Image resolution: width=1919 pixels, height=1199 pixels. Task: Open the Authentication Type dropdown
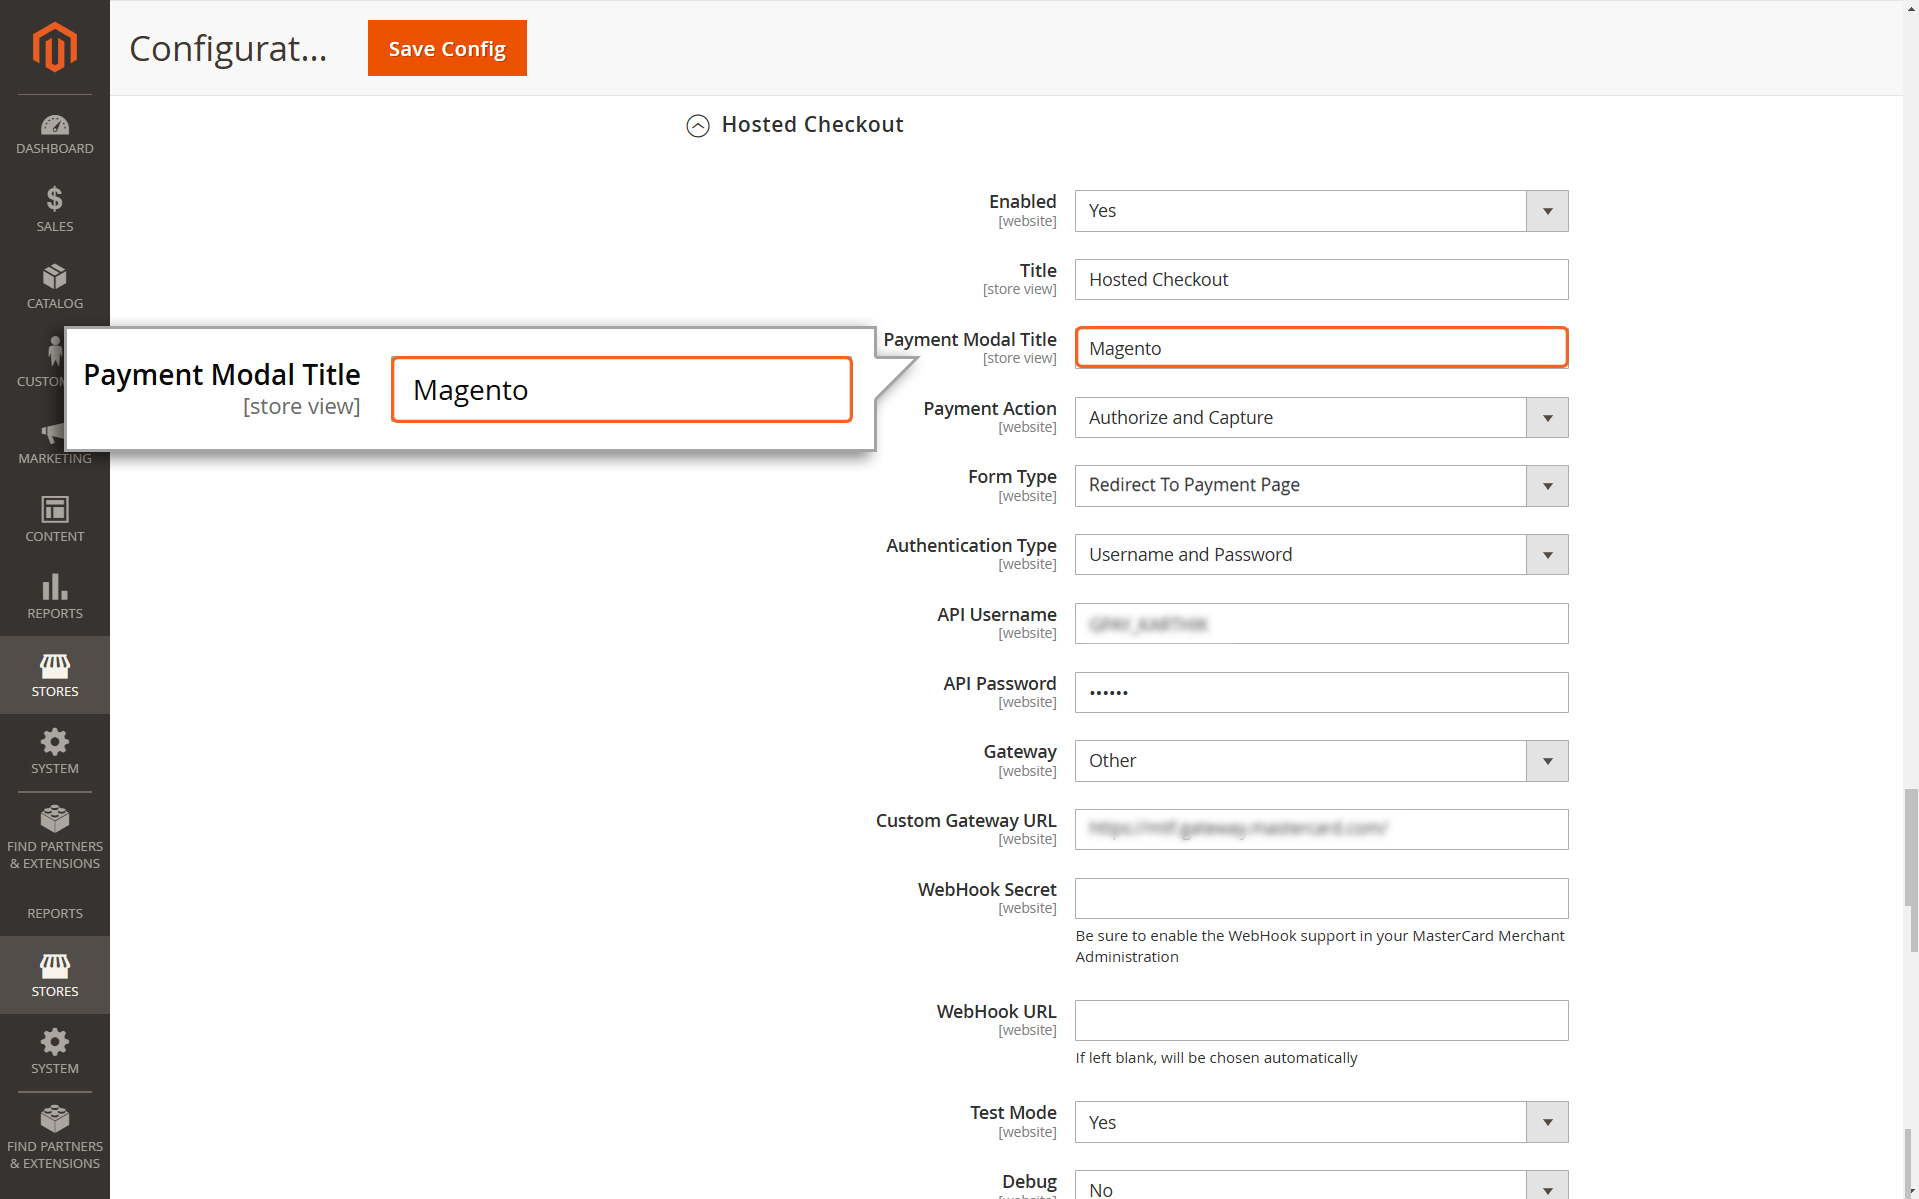coord(1321,555)
